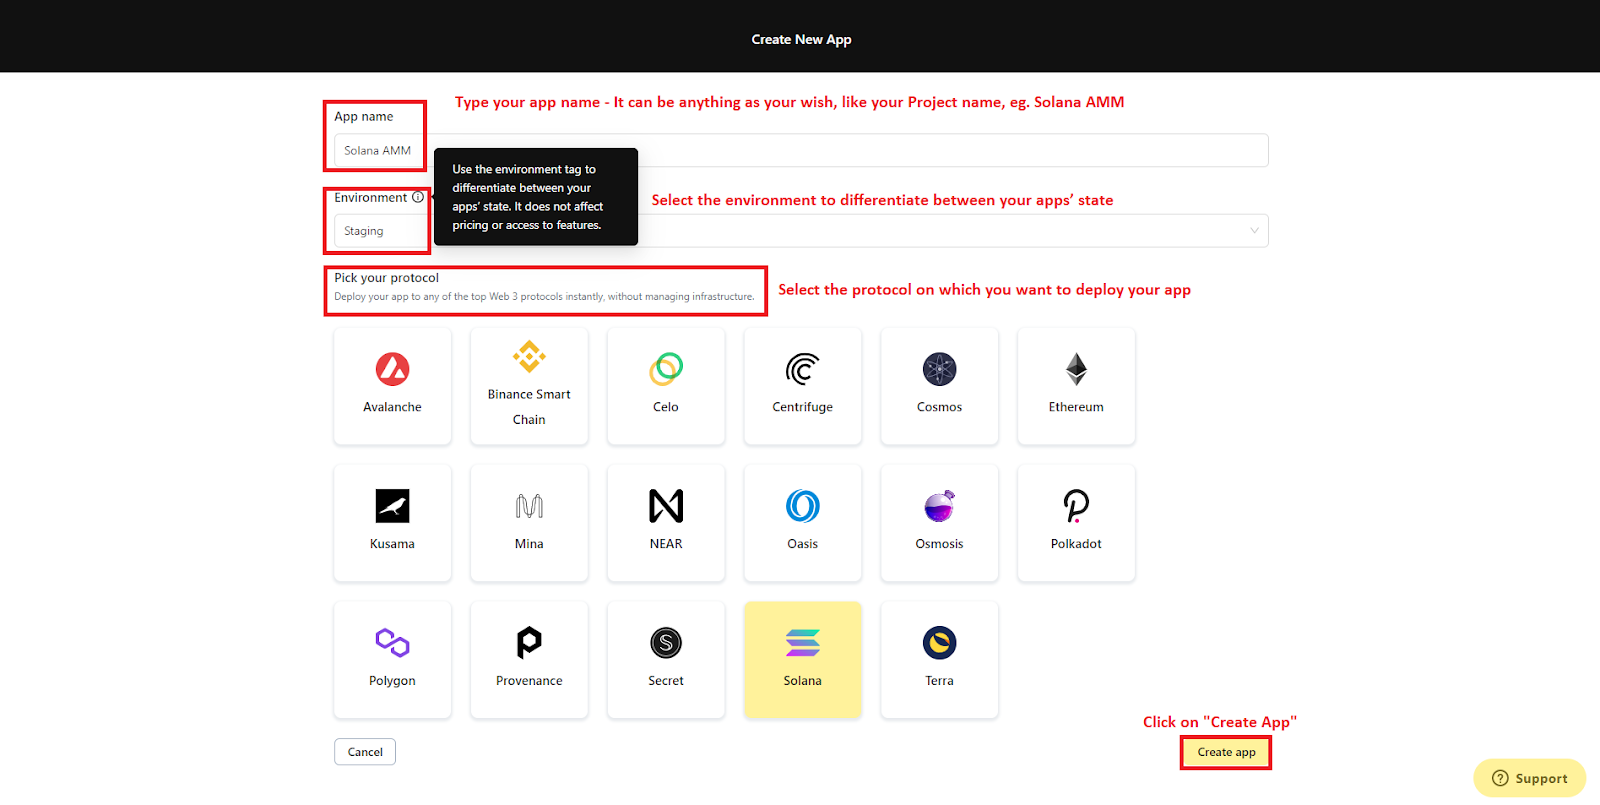Pick the Osmosis flask icon

[x=939, y=506]
